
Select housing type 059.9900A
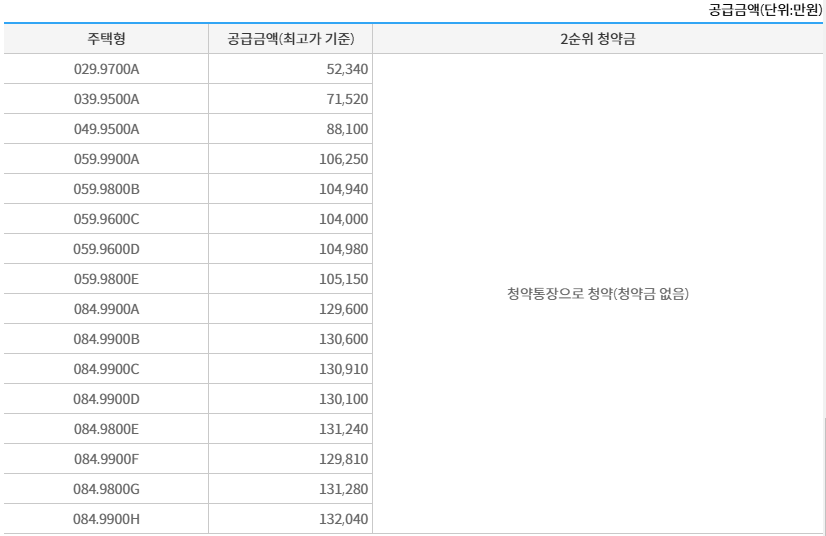coord(106,159)
